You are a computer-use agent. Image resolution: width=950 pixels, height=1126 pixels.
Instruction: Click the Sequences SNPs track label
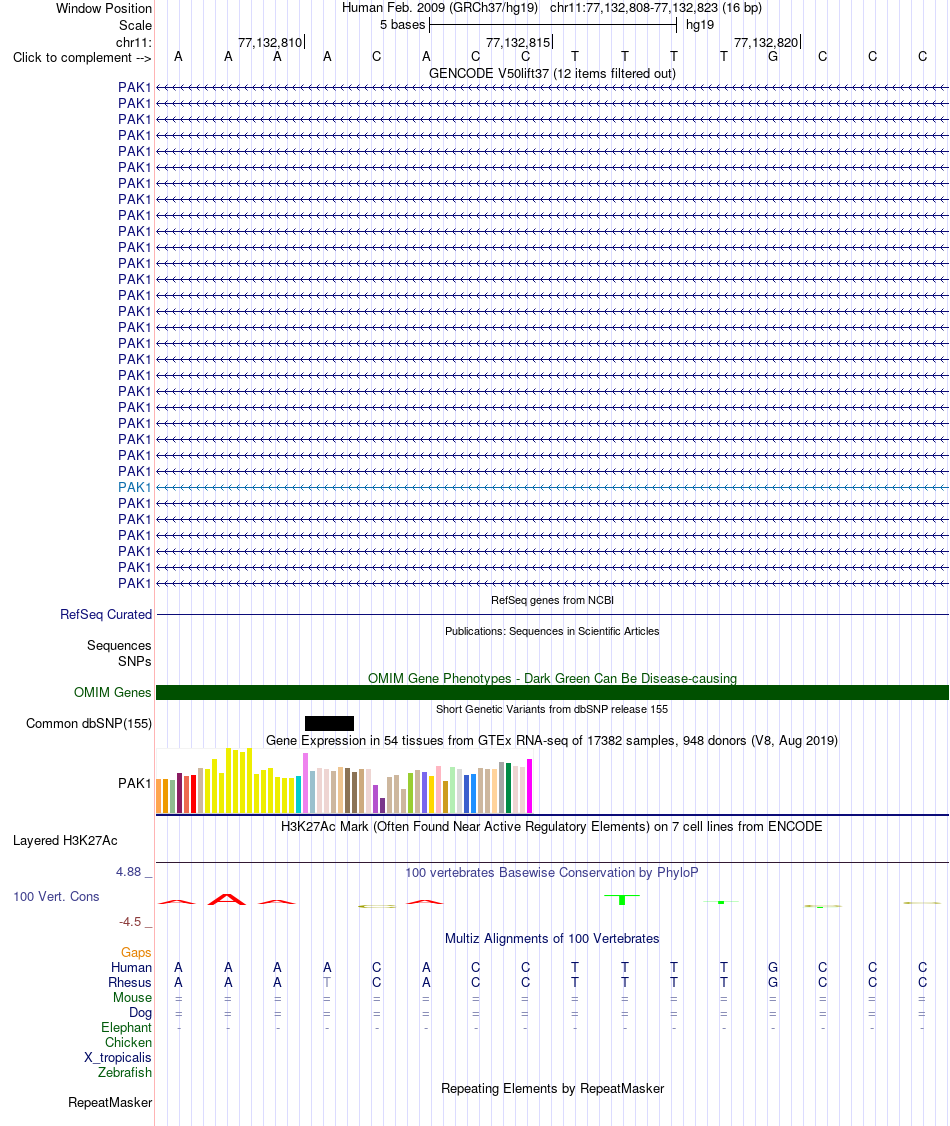[x=119, y=653]
